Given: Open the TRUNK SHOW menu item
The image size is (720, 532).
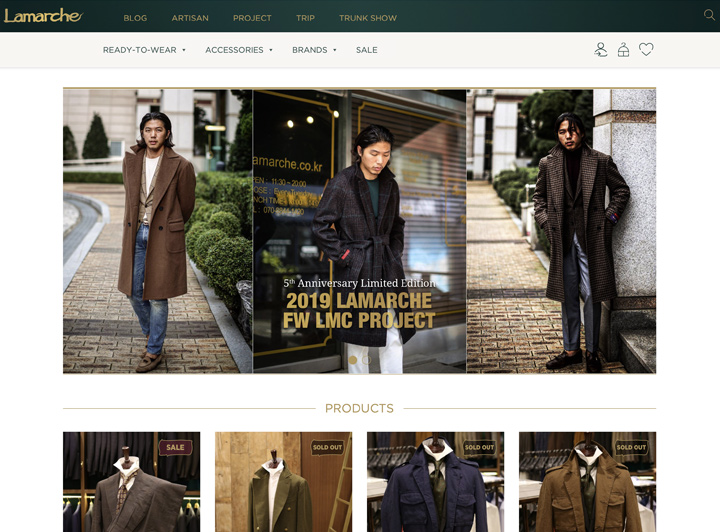Looking at the screenshot, I should pos(367,18).
